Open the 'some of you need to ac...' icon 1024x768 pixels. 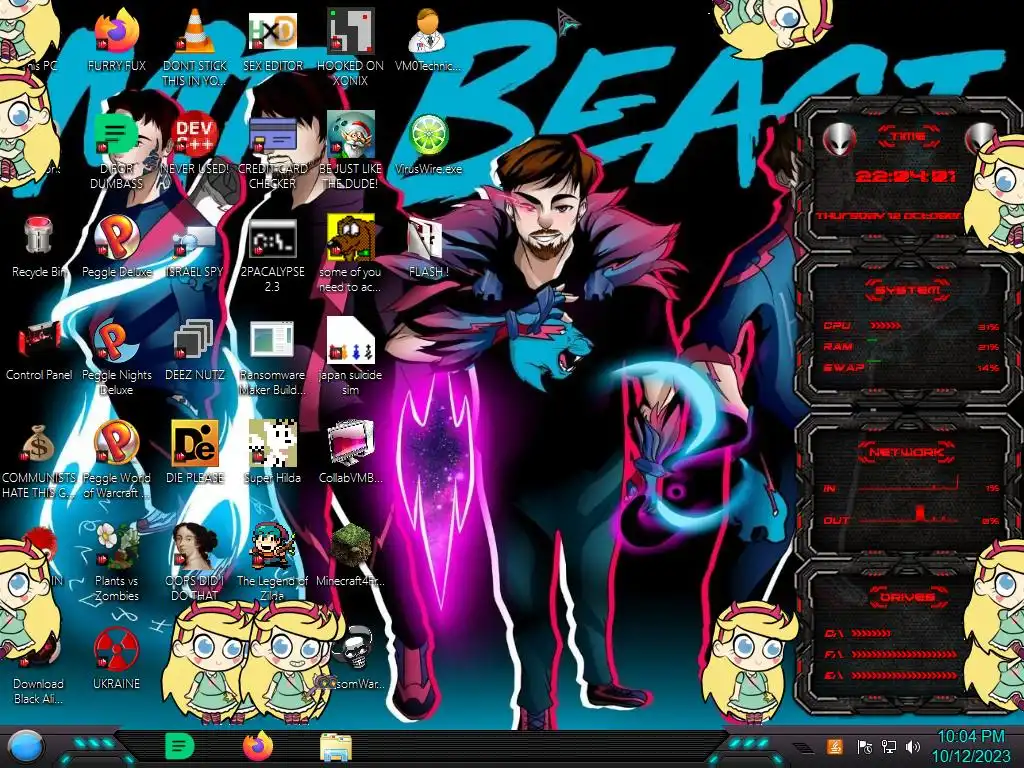pyautogui.click(x=350, y=238)
